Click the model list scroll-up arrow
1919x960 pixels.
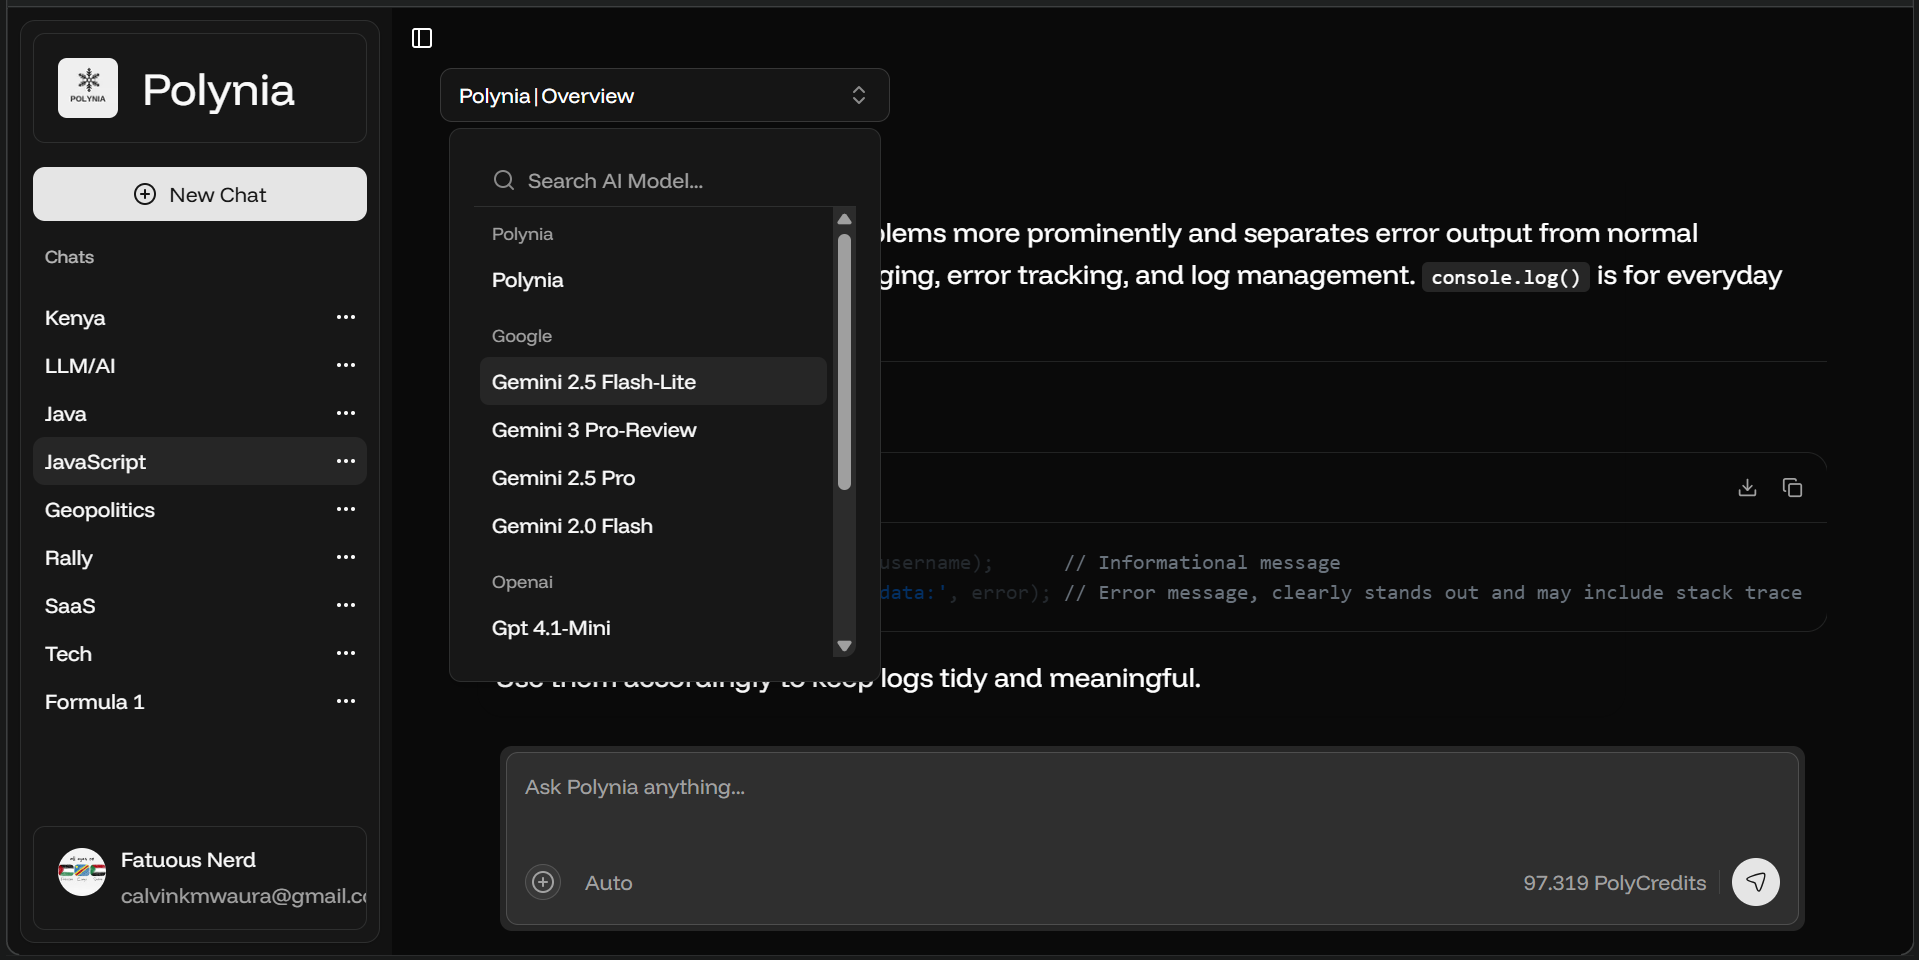point(844,219)
